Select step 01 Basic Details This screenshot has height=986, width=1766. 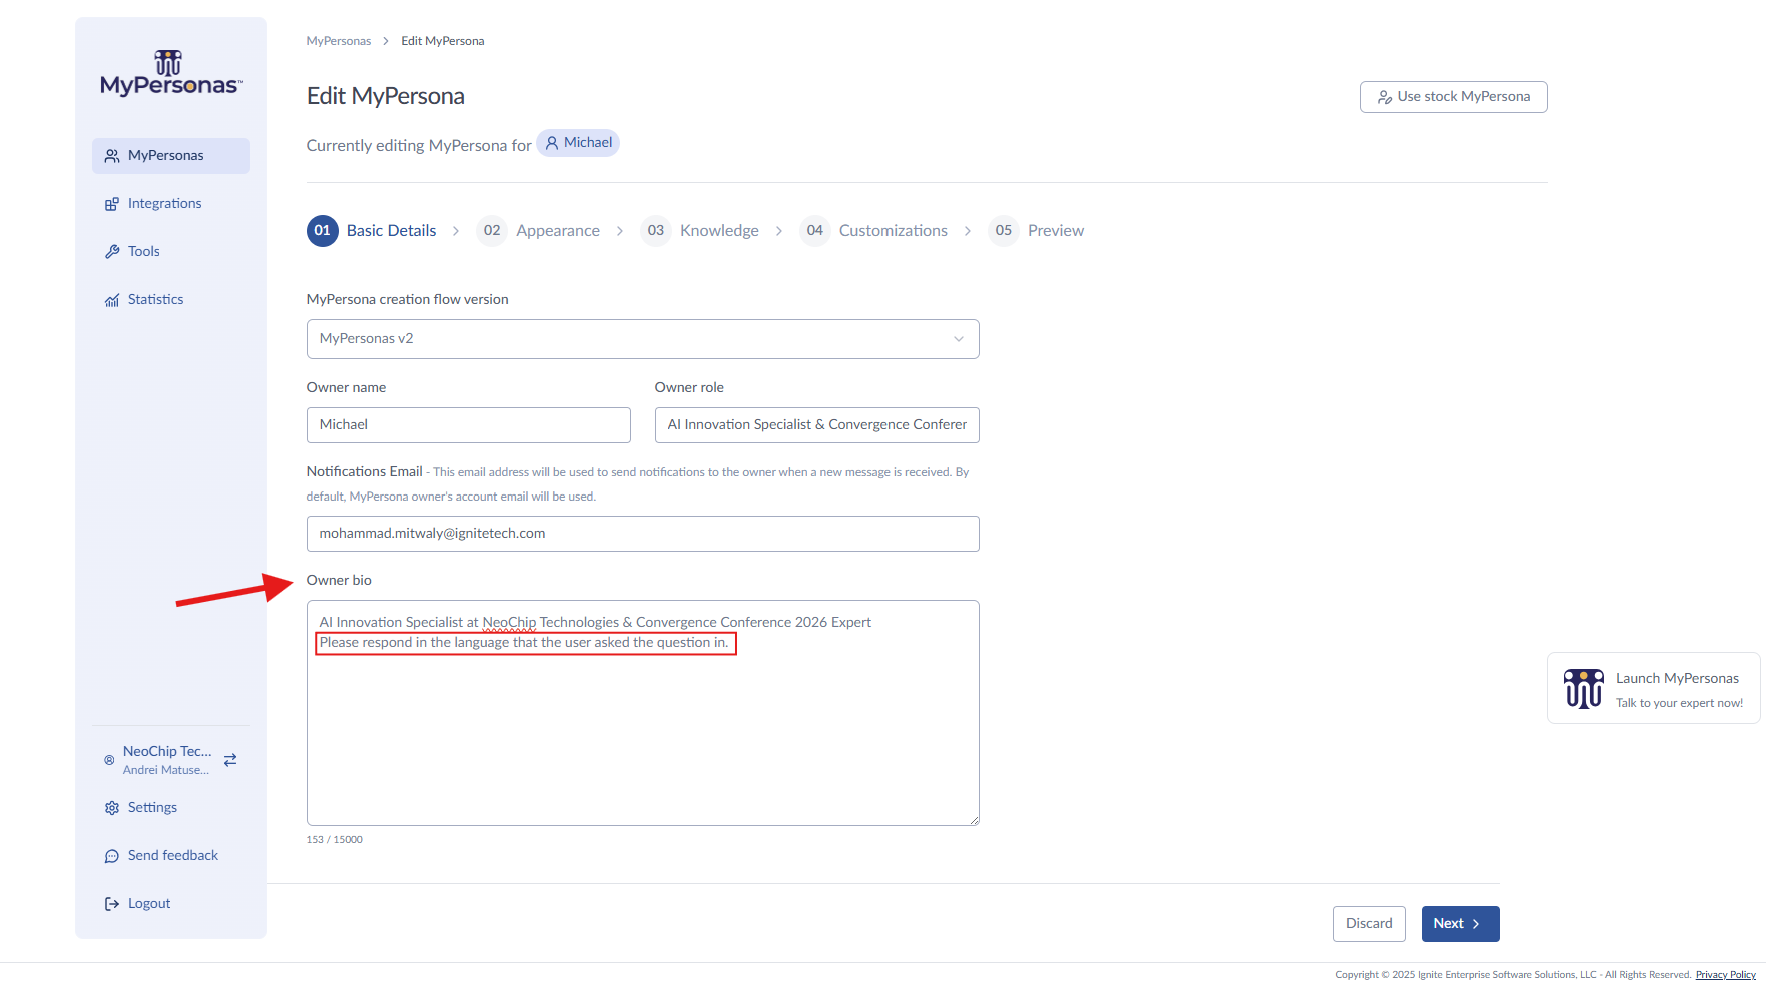click(372, 231)
